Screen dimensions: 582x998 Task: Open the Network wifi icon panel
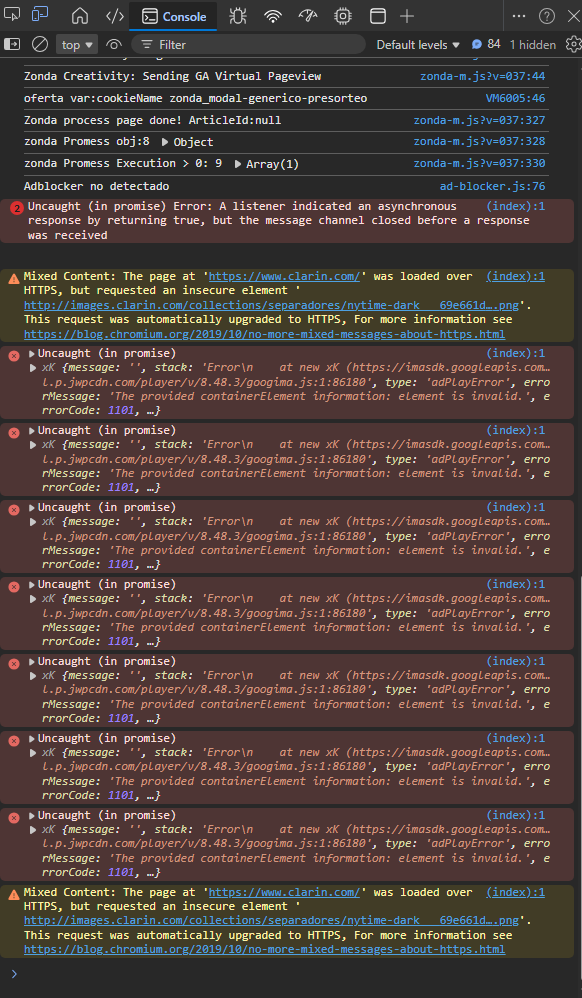pyautogui.click(x=273, y=17)
